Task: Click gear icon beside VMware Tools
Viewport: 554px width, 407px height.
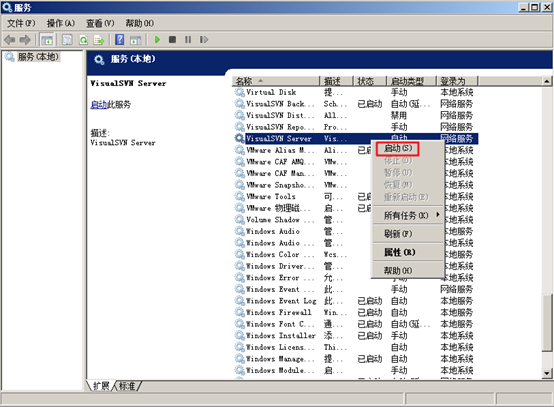Action: [x=240, y=196]
